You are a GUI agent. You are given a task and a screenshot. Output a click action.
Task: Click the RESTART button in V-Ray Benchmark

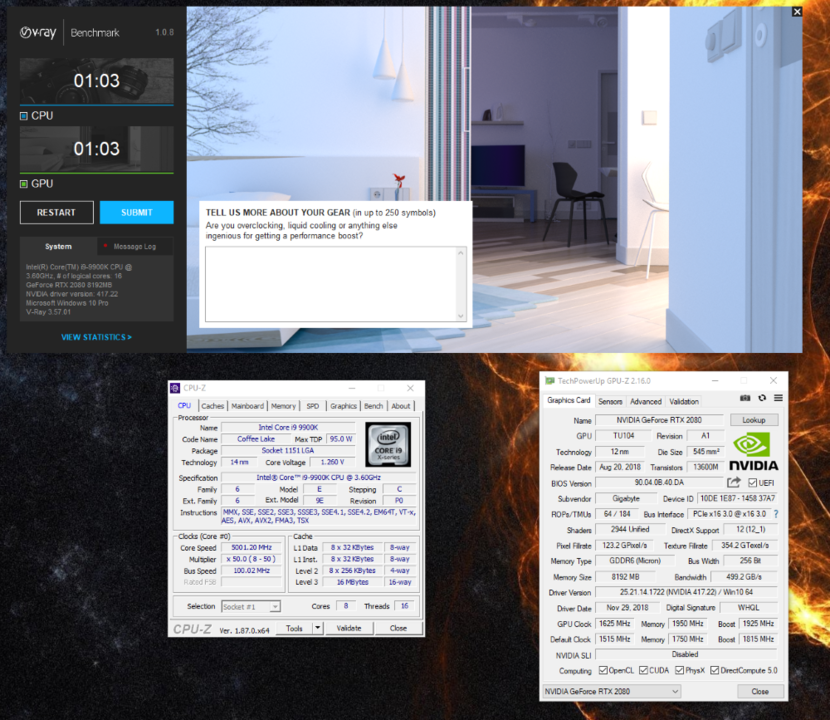pos(57,212)
